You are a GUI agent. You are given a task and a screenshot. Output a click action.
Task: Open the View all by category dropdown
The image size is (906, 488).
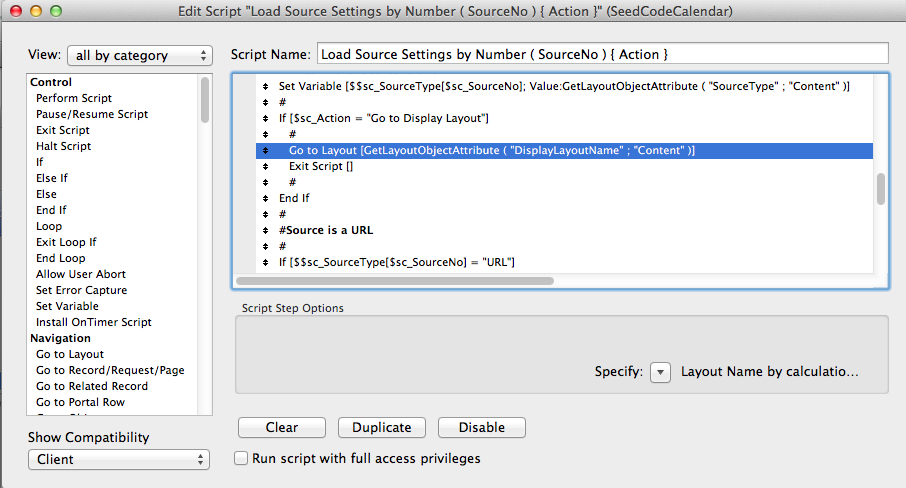[x=140, y=55]
